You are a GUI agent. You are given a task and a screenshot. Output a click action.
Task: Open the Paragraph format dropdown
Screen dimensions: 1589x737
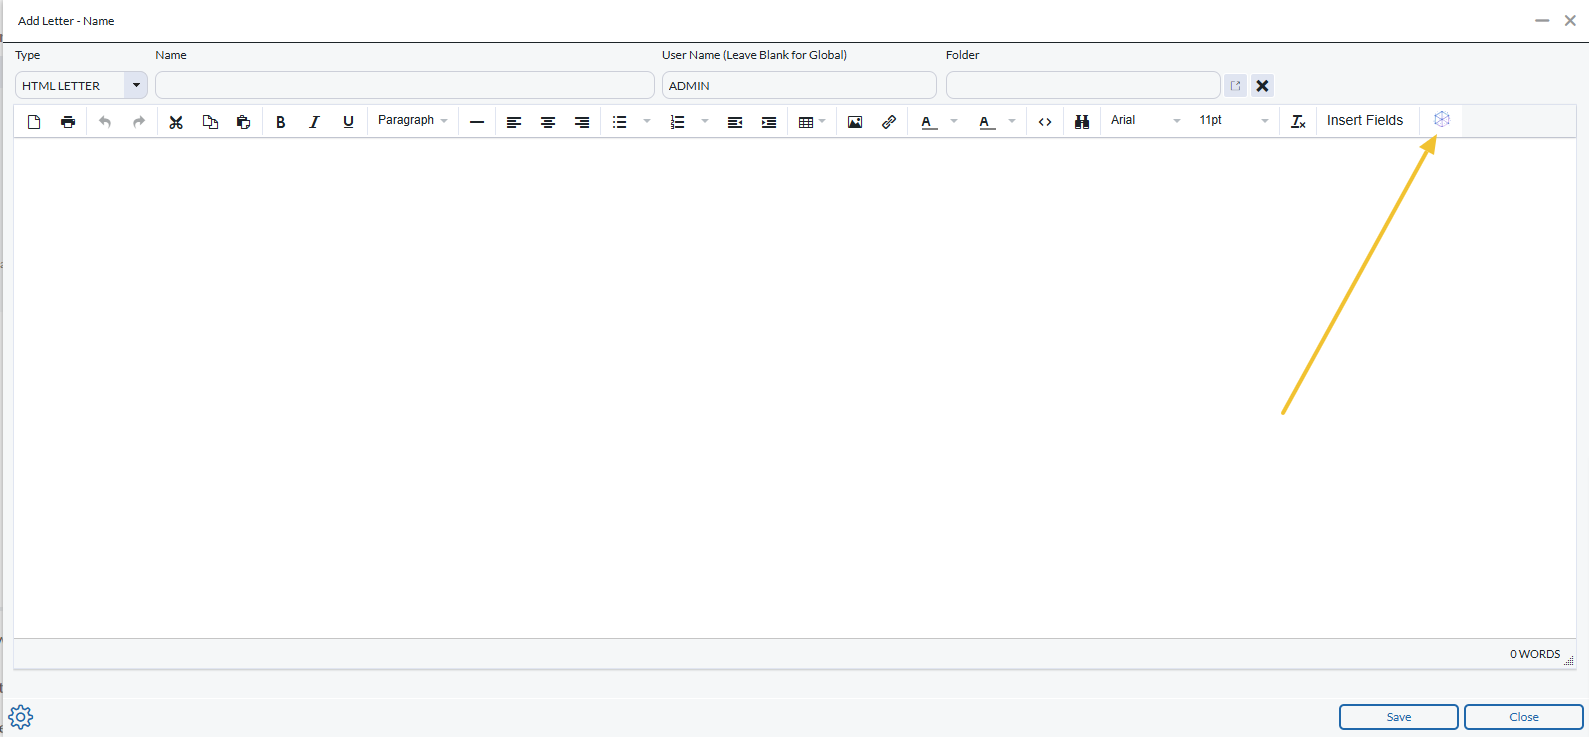tap(412, 121)
